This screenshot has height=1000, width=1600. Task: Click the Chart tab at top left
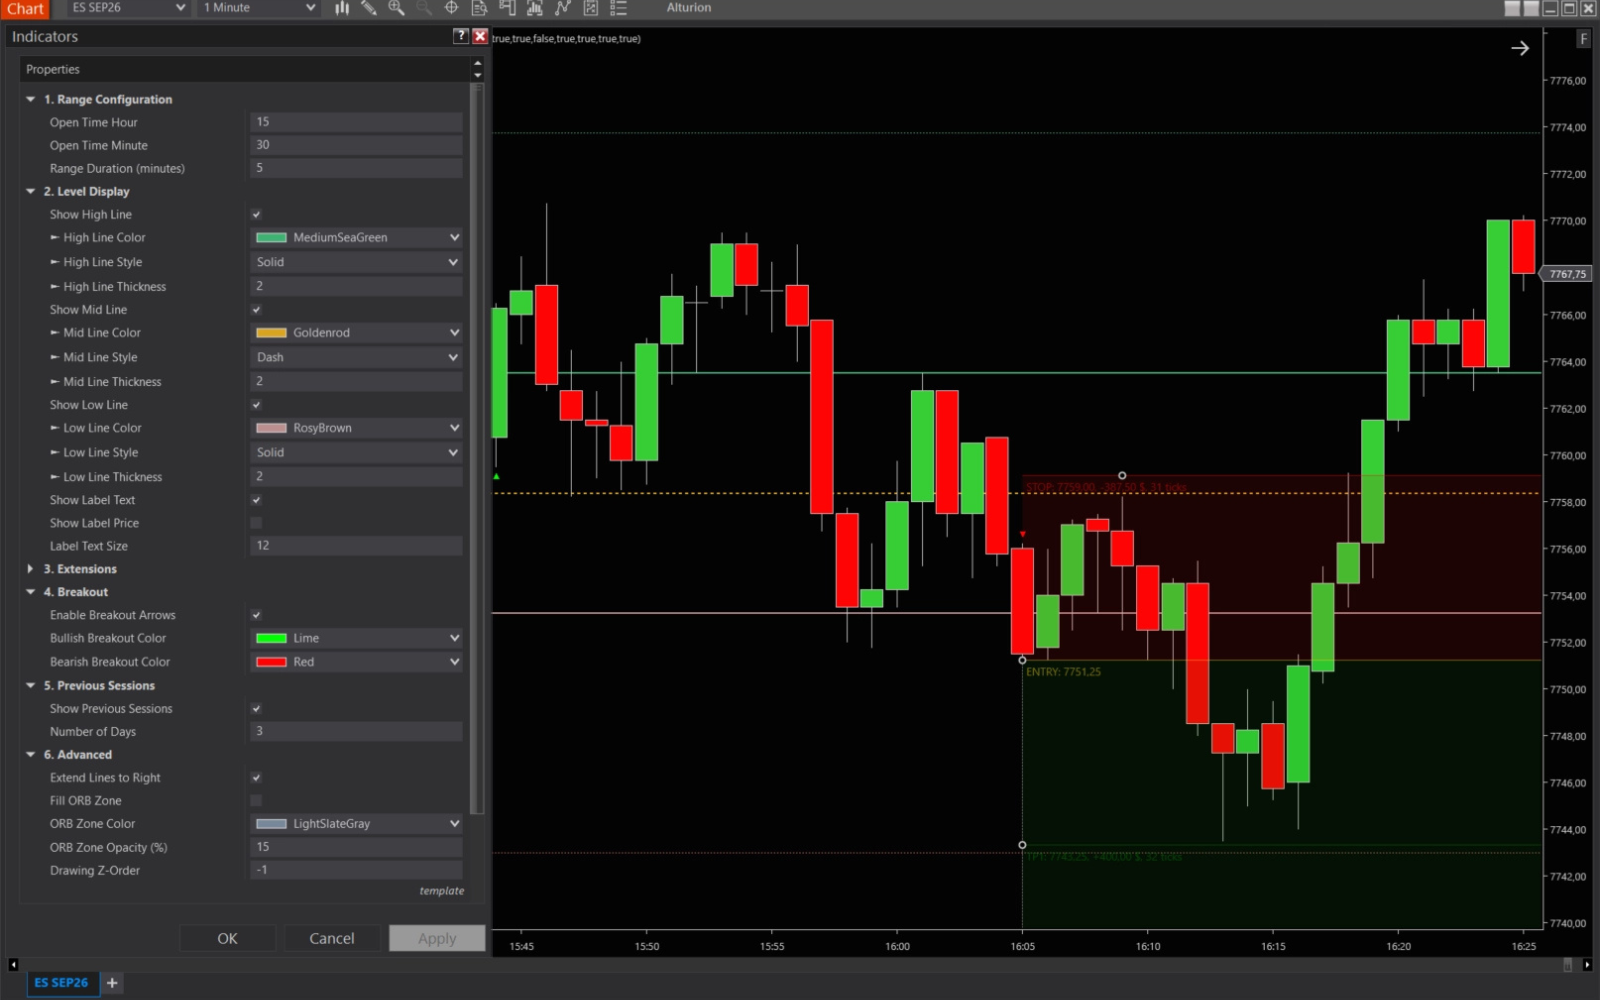pyautogui.click(x=25, y=9)
